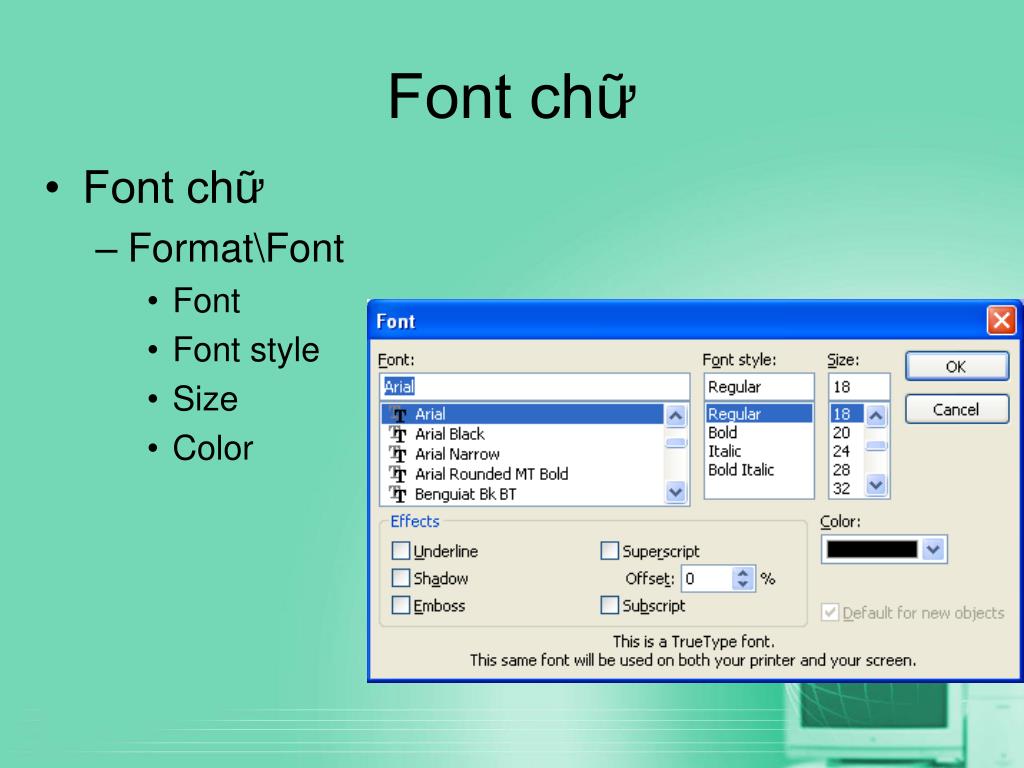1024x768 pixels.
Task: Check the Superscript option
Action: tap(609, 551)
